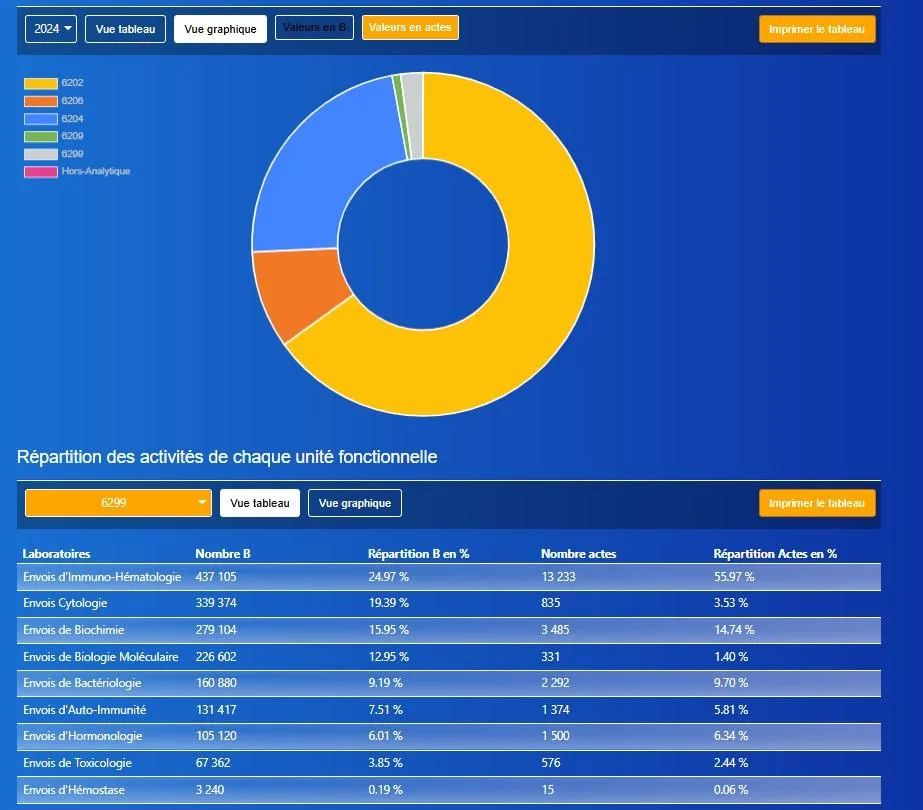Click the Nombre B column header
The width and height of the screenshot is (923, 810).
click(223, 553)
